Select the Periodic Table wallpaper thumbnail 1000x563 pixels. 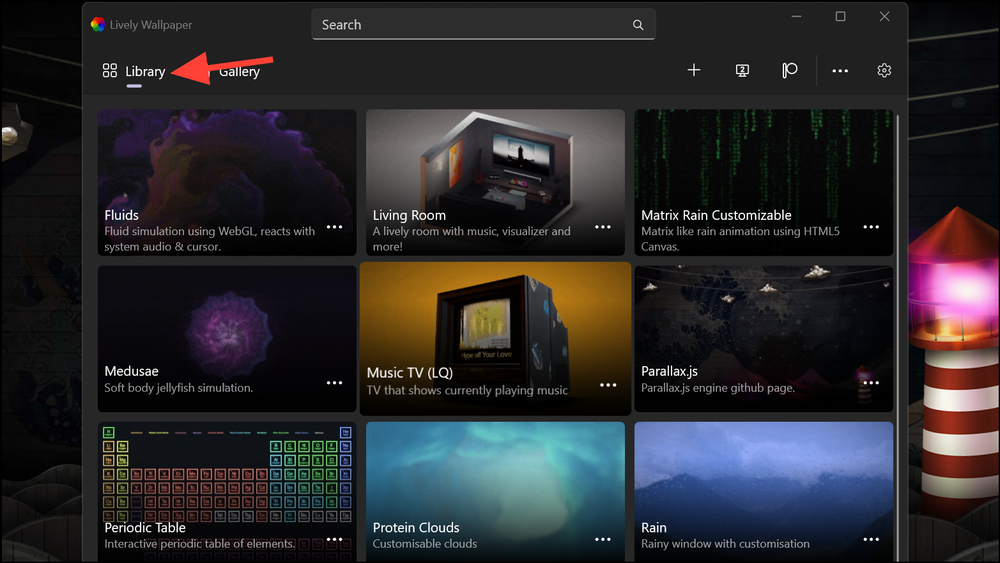point(227,480)
